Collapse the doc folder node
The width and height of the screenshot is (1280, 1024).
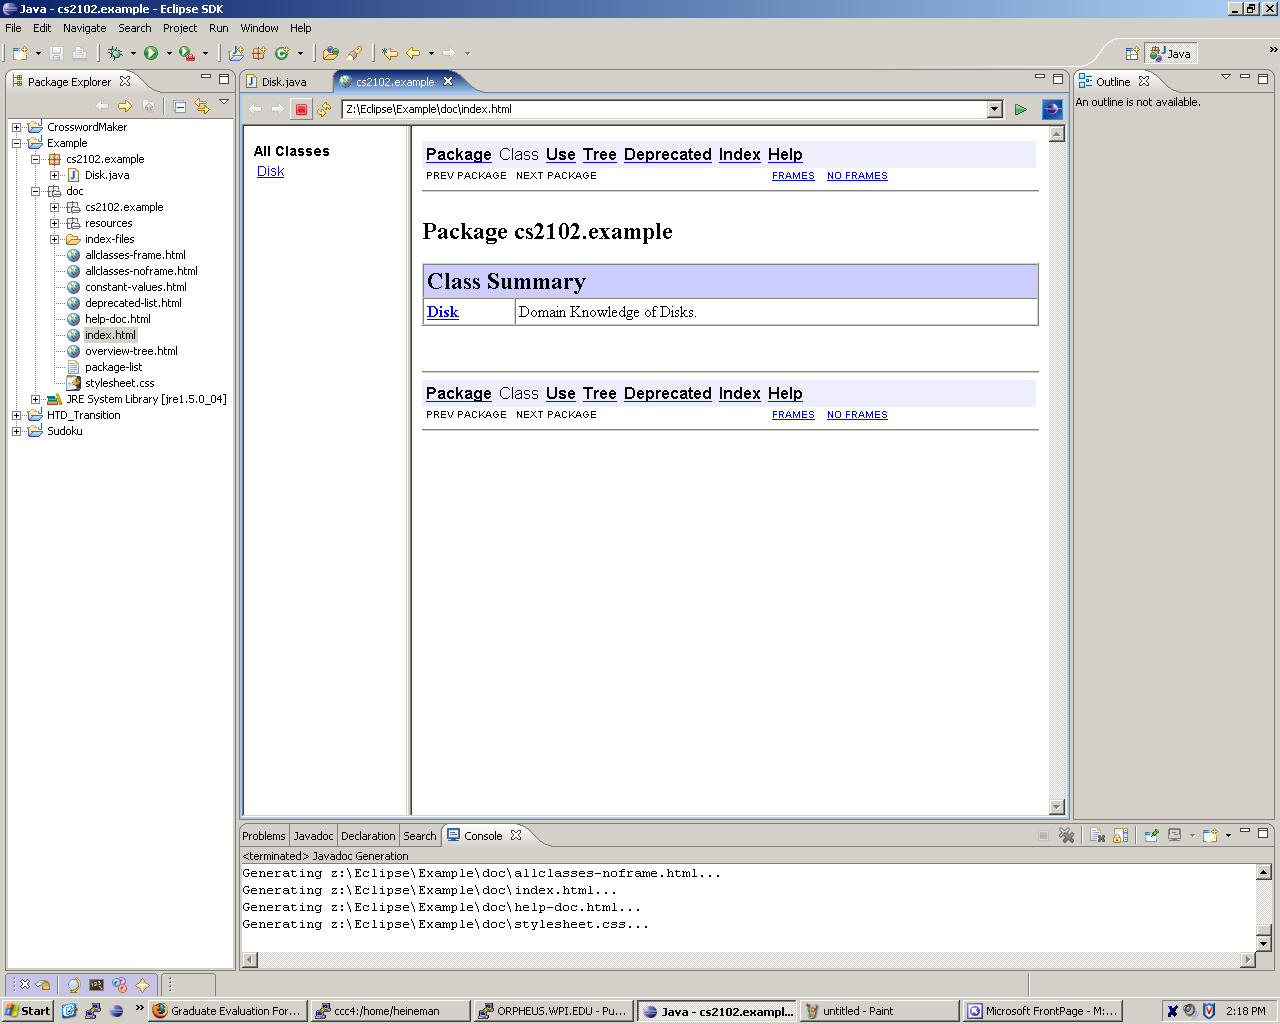click(35, 191)
